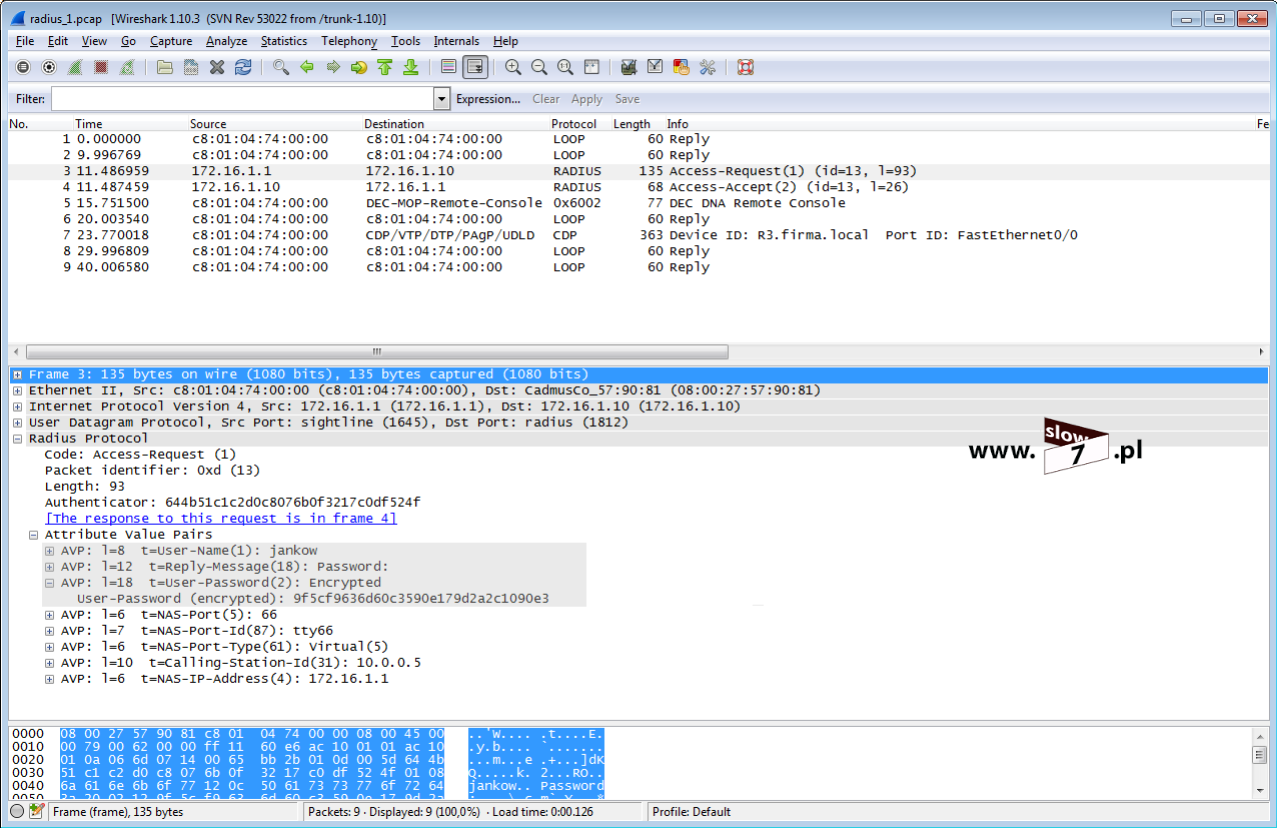
Task: Expand the NAS-IP-Address AVP node
Action: [x=50, y=678]
